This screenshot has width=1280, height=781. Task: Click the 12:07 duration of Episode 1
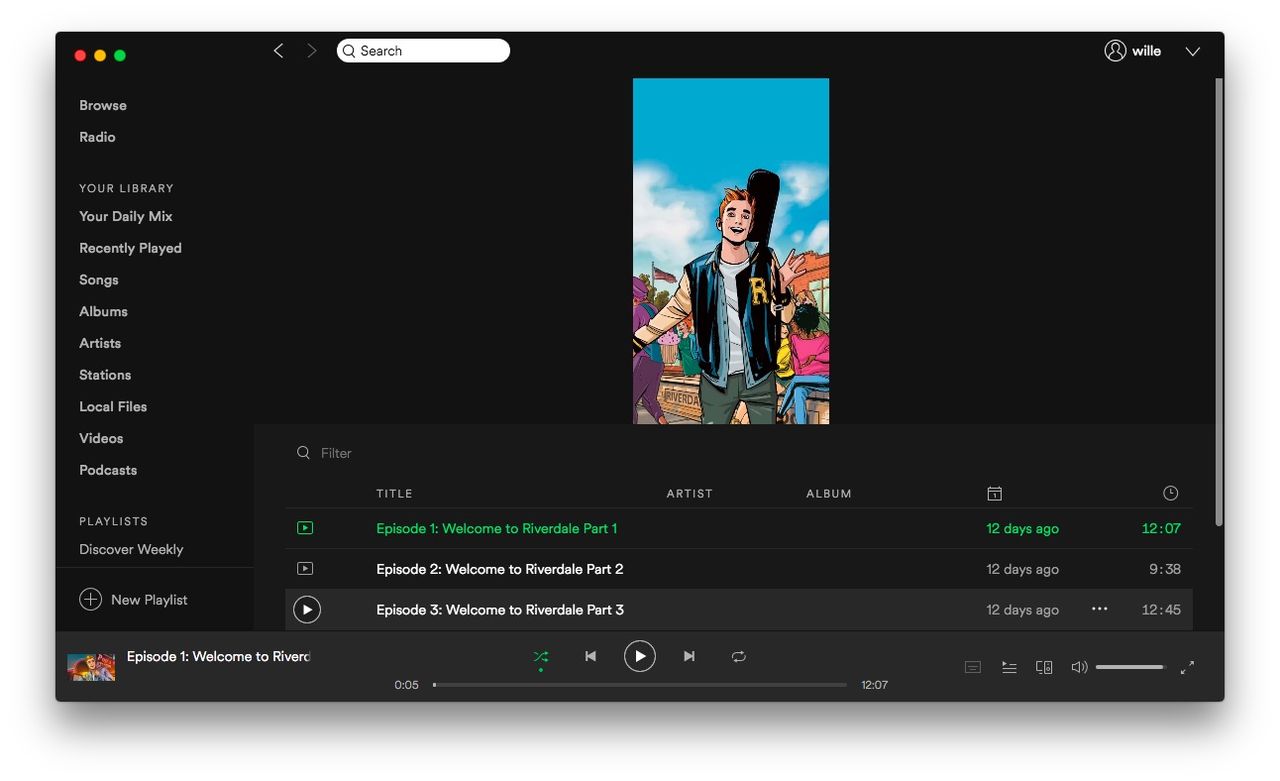[x=1161, y=528]
